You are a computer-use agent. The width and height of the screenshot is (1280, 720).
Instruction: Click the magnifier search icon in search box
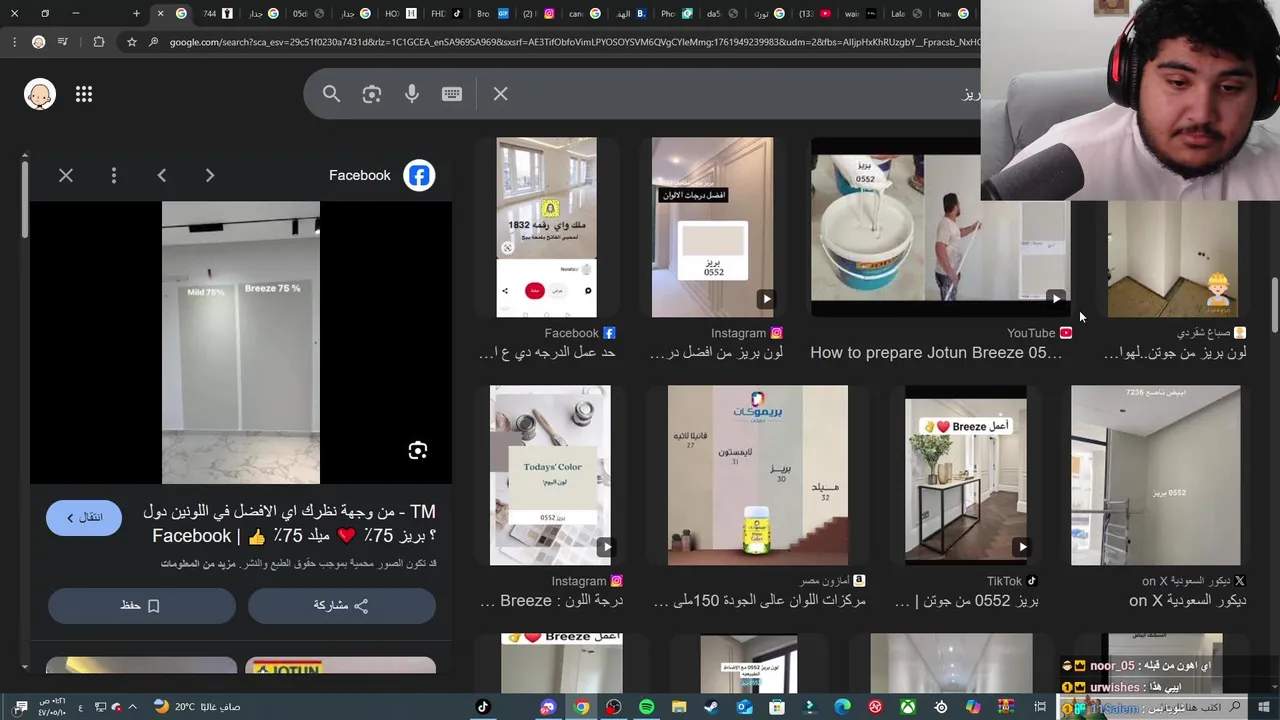tap(332, 94)
